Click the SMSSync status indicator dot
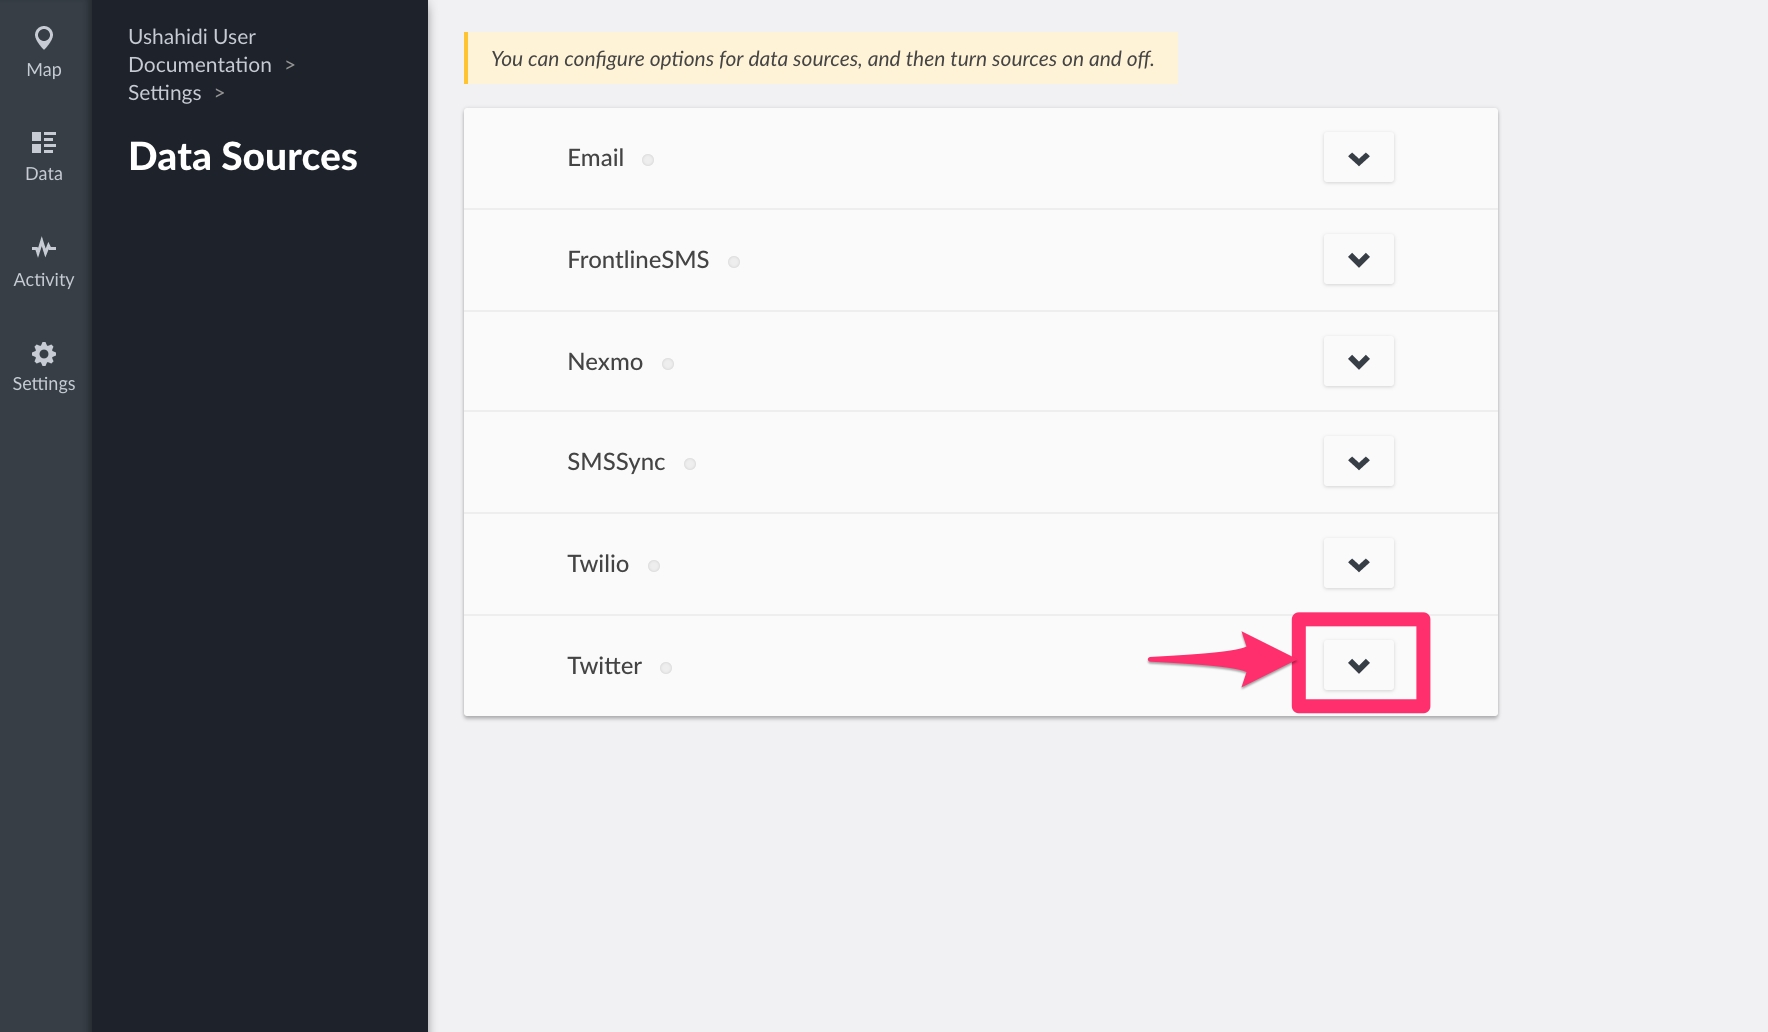The width and height of the screenshot is (1768, 1032). (690, 464)
